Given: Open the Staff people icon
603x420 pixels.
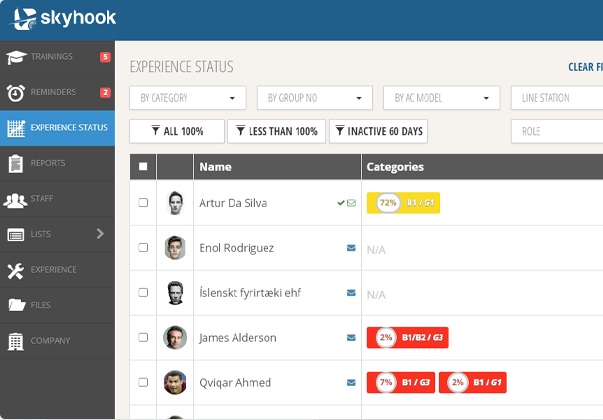Looking at the screenshot, I should click(15, 199).
